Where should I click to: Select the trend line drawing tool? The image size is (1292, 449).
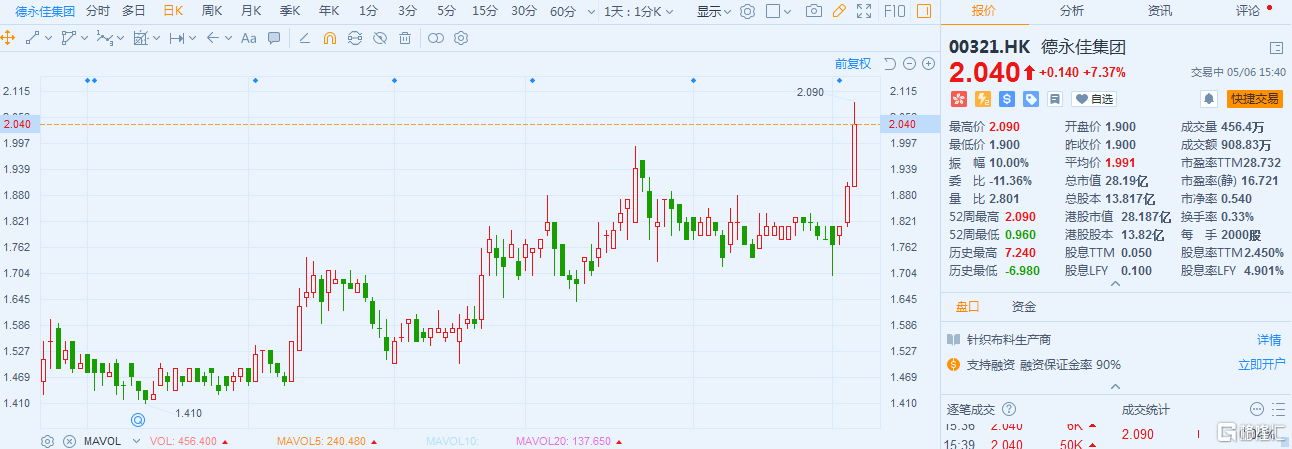tap(32, 38)
